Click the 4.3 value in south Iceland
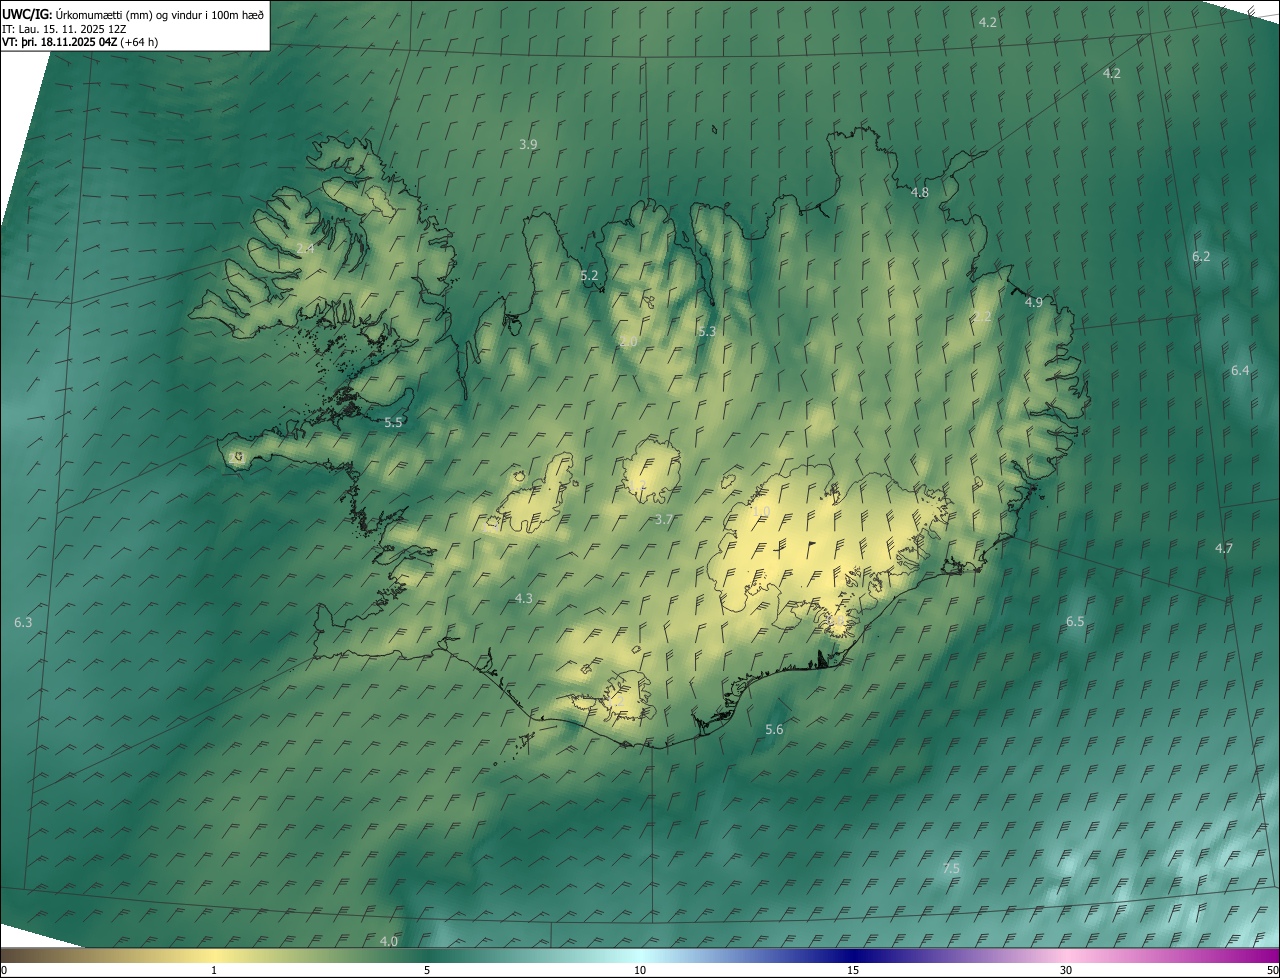1280x978 pixels. click(523, 598)
